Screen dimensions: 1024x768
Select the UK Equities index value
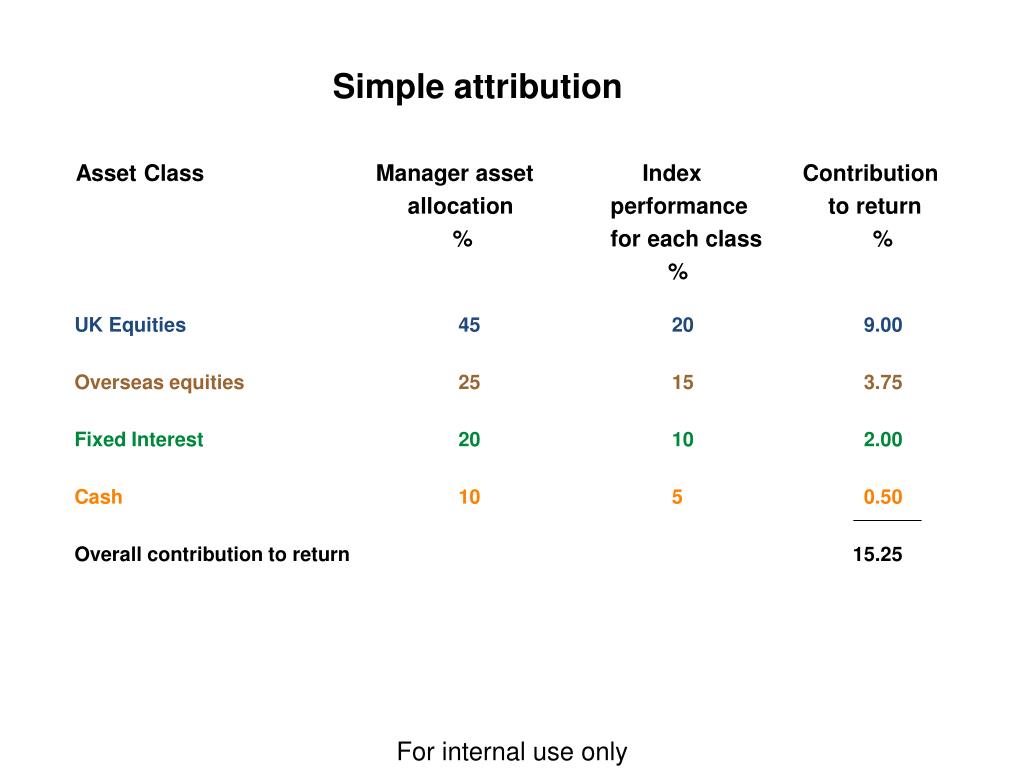tap(682, 325)
